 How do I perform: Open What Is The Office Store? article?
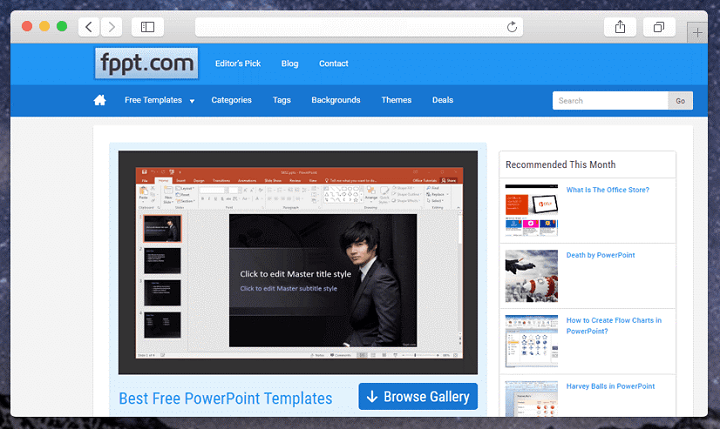point(608,190)
